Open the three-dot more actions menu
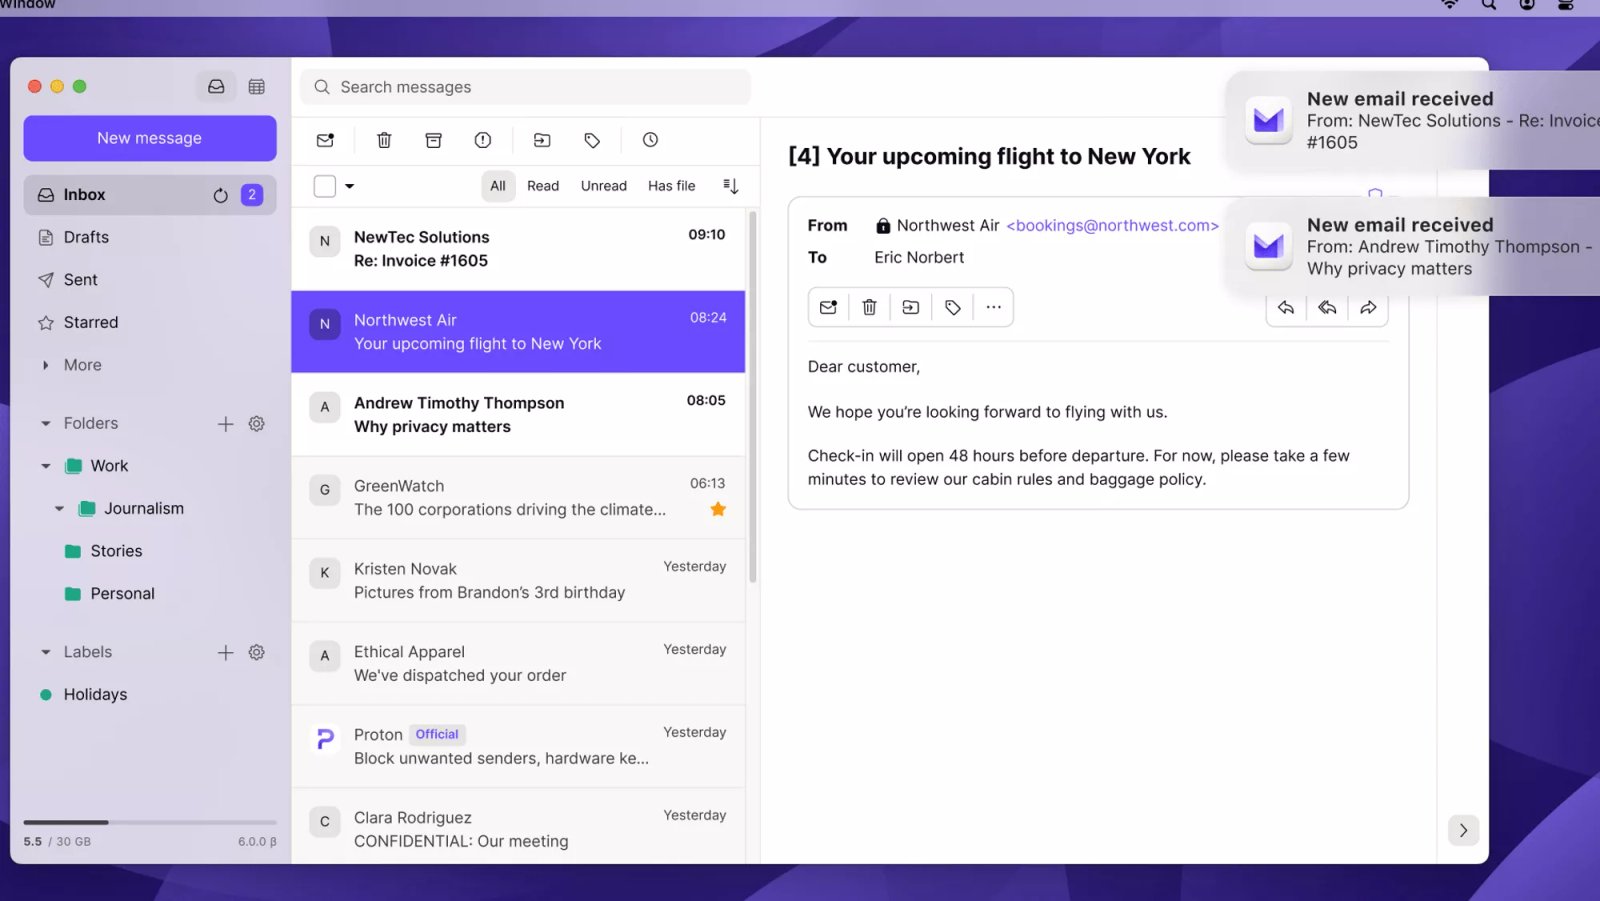Viewport: 1600px width, 901px height. [993, 308]
